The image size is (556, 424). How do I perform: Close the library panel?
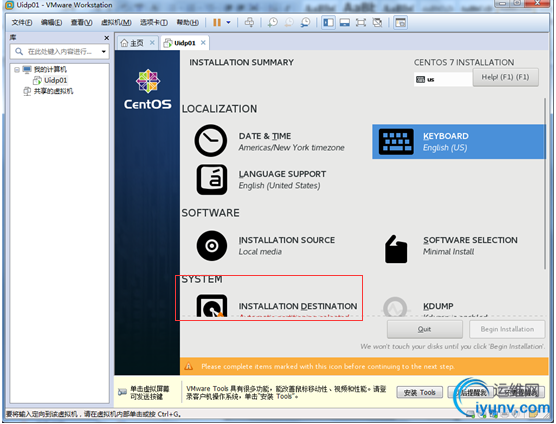click(106, 38)
